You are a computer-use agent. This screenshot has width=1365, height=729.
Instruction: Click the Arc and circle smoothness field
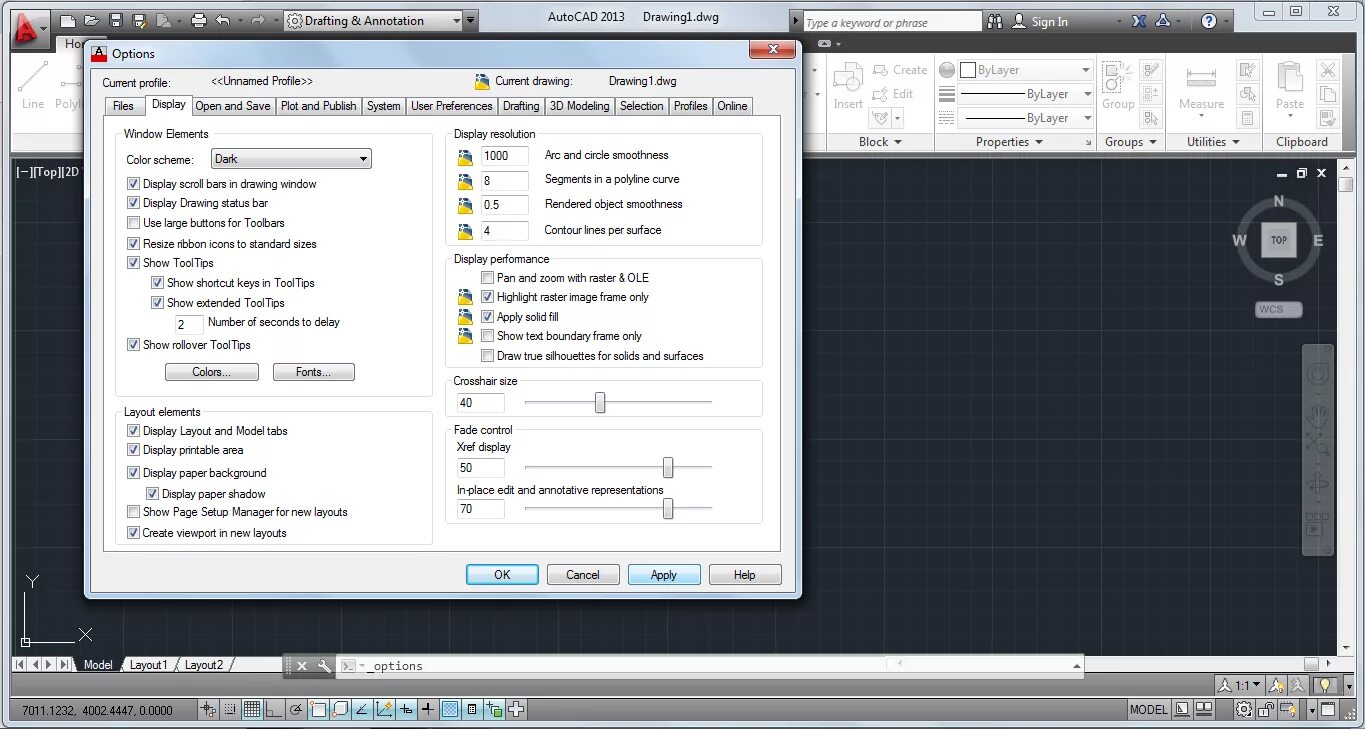pyautogui.click(x=505, y=156)
